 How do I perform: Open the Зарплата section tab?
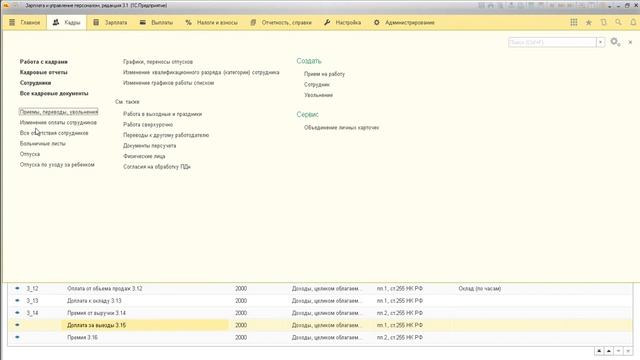tap(110, 22)
